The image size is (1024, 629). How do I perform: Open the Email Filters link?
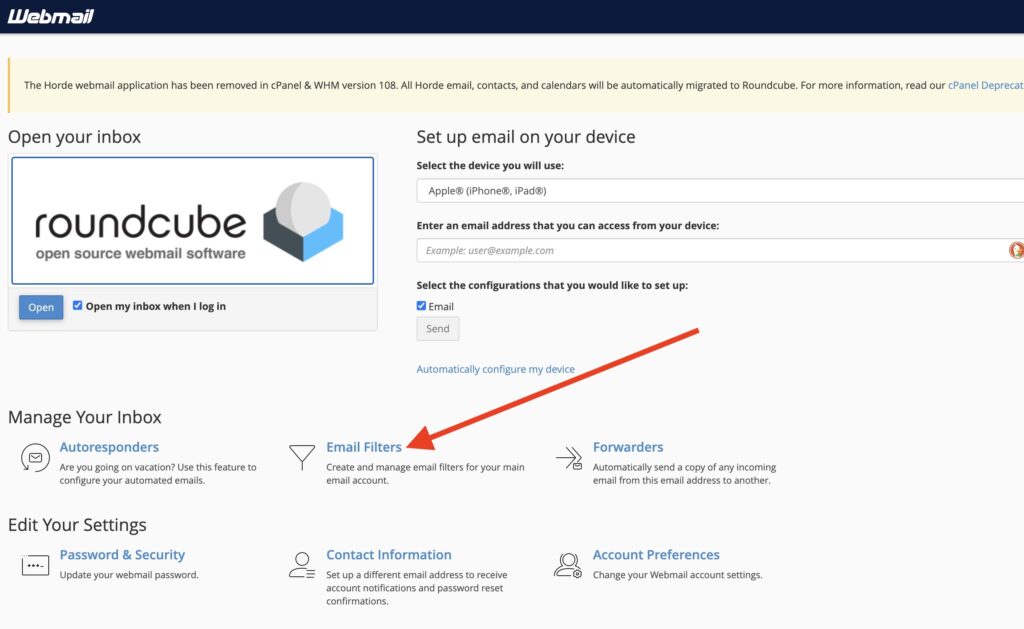[364, 447]
